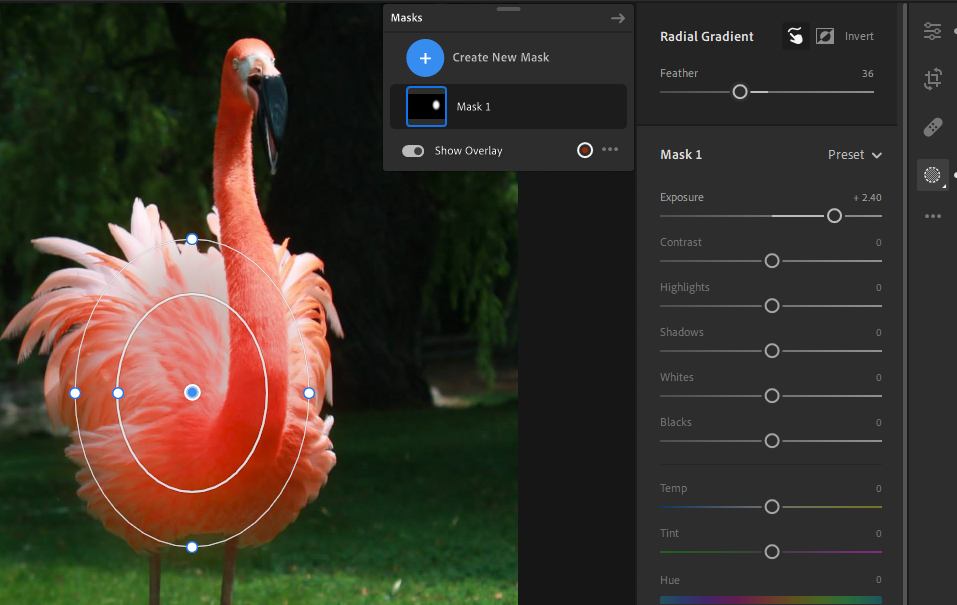Click the Highlights slider handle
Screen dimensions: 957x605
click(x=772, y=306)
